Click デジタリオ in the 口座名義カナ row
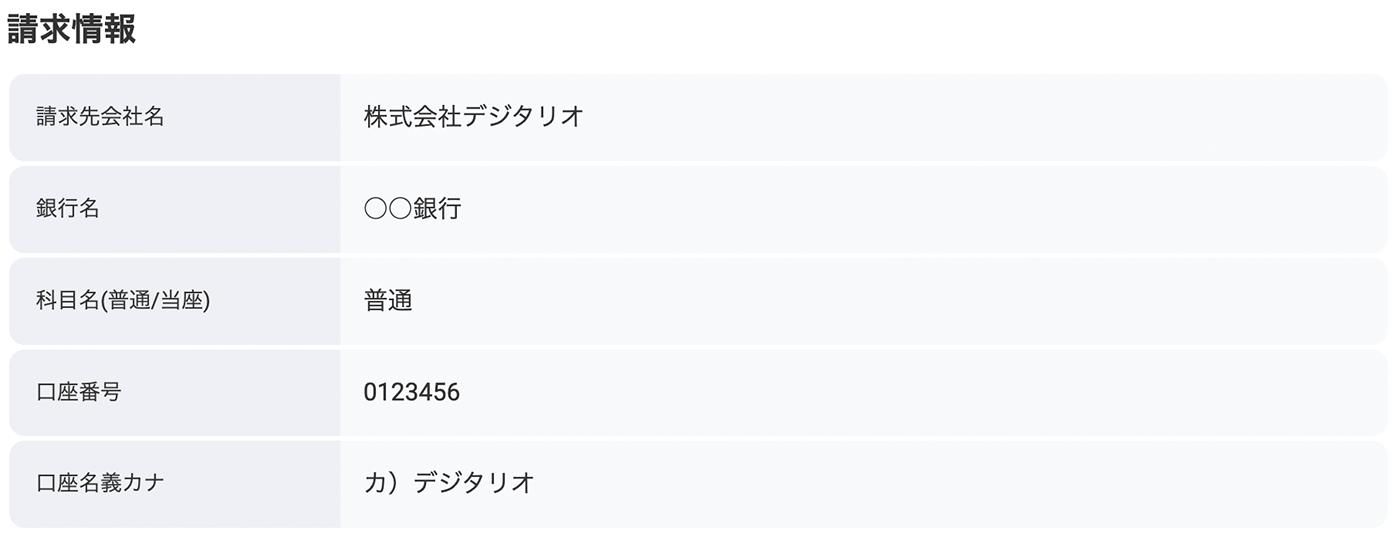The height and width of the screenshot is (534, 1400). pos(474,483)
